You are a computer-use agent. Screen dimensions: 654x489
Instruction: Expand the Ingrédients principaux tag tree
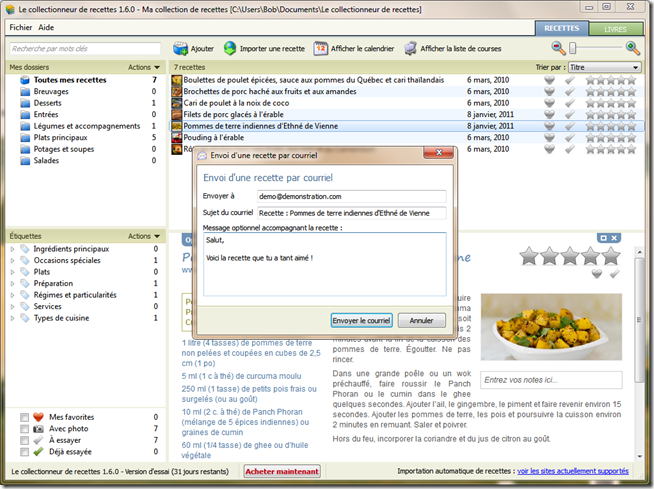coord(12,248)
